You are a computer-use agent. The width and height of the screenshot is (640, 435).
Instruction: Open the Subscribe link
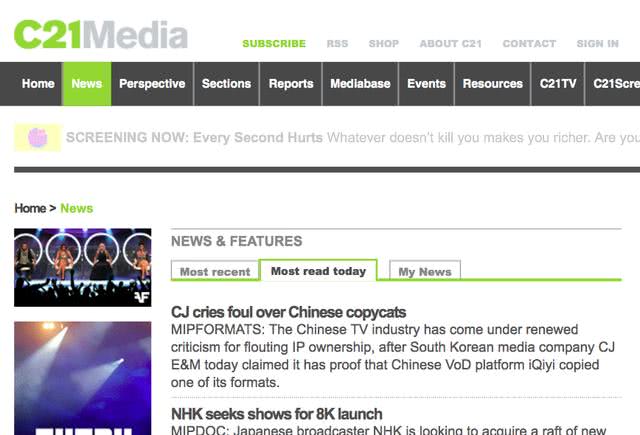coord(274,44)
